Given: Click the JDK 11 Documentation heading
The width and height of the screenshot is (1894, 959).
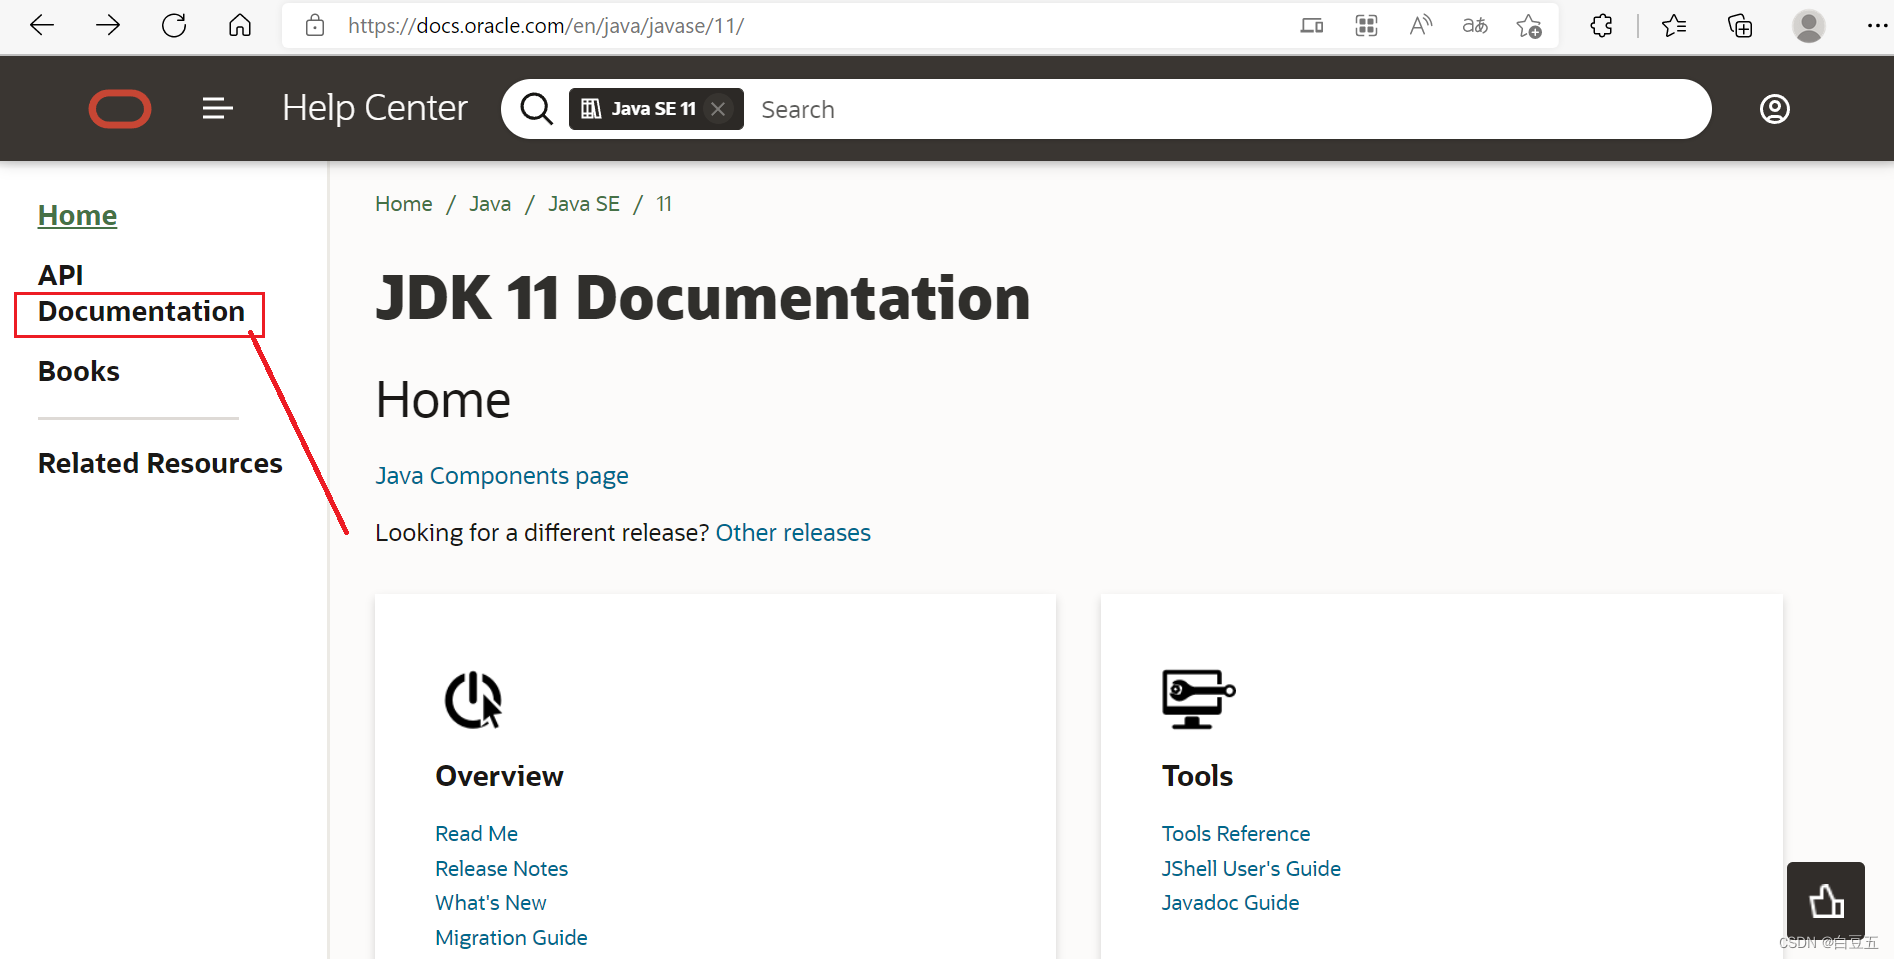Looking at the screenshot, I should (x=703, y=298).
